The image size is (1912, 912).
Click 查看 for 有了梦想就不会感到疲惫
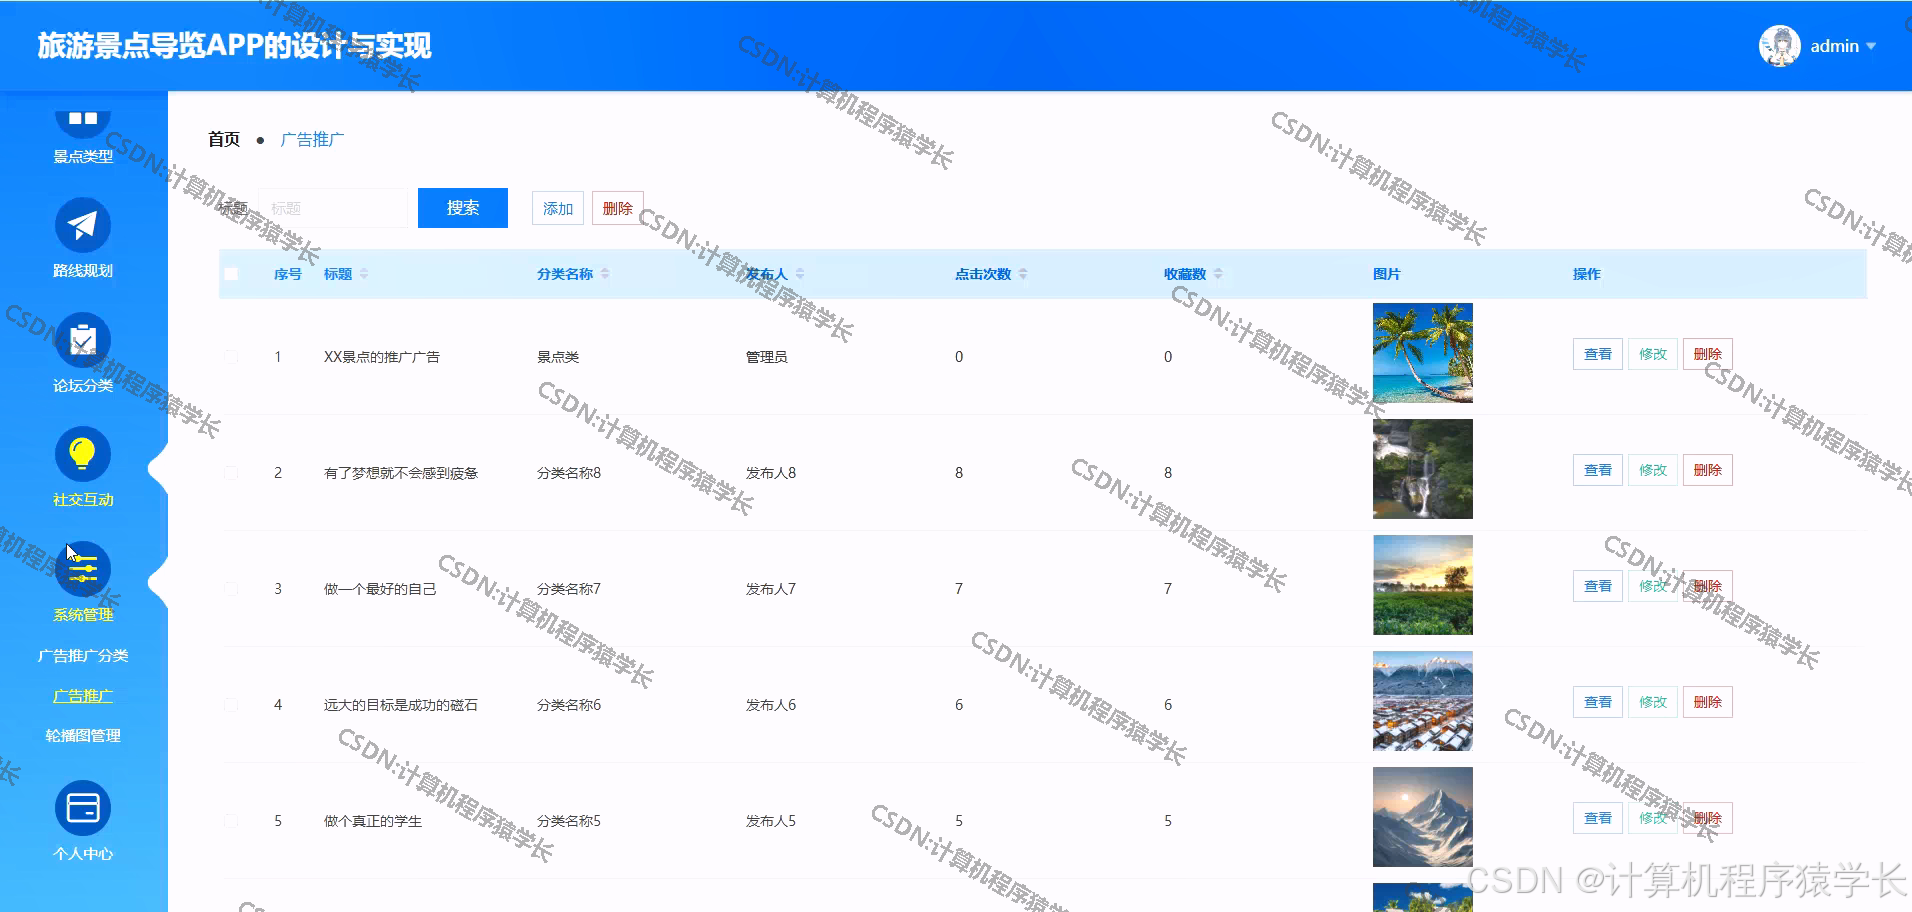click(x=1598, y=470)
